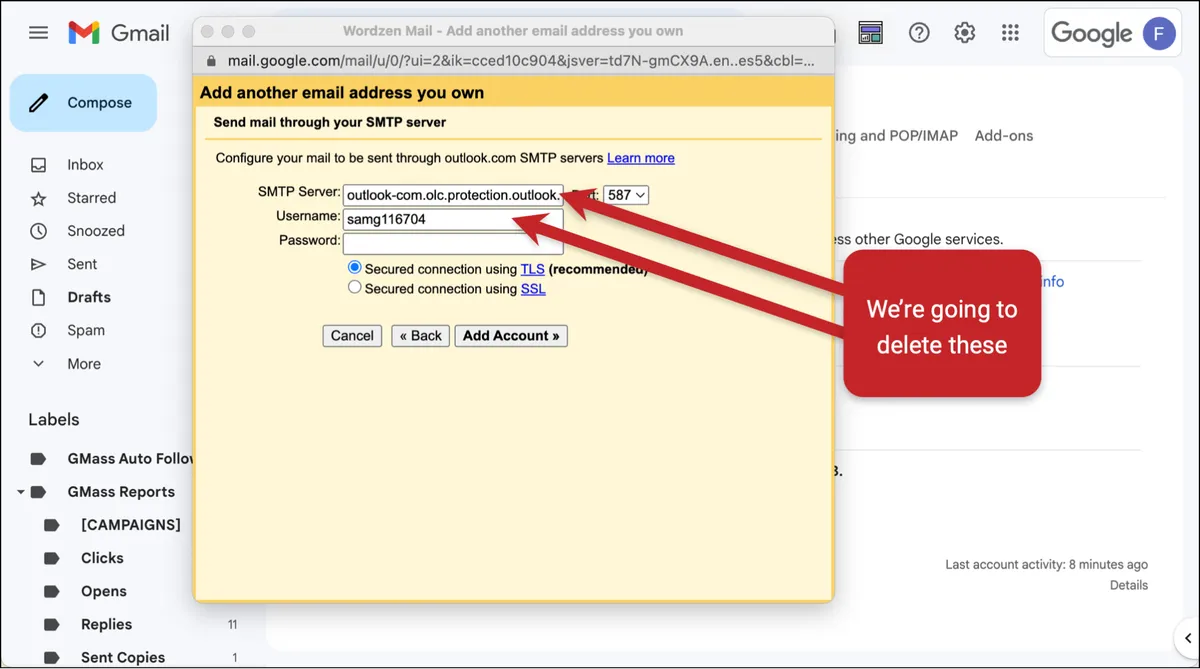Screen dimensions: 1200x669
Task: Collapse the GMass Reports label tree
Action: point(20,492)
